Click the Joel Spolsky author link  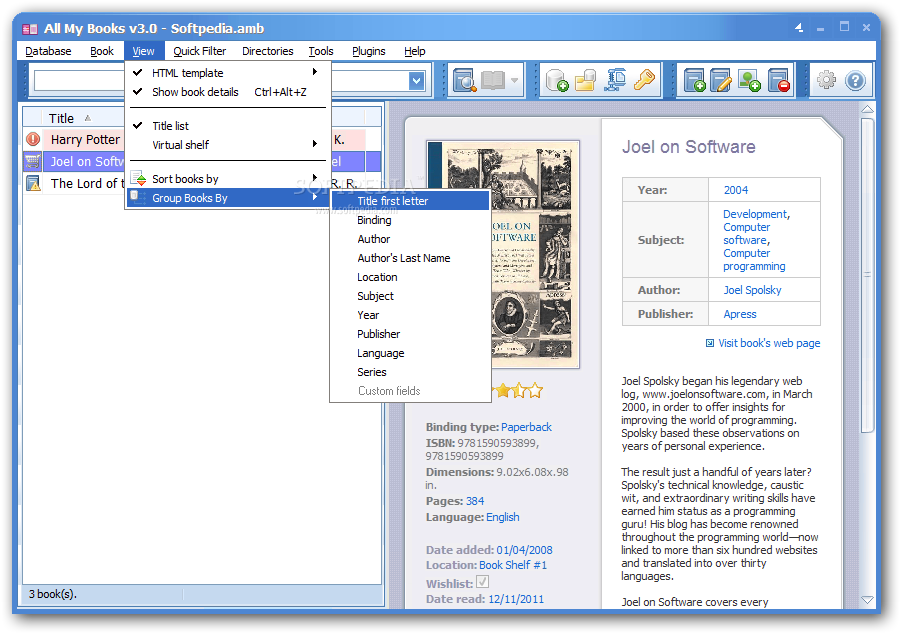coord(752,290)
